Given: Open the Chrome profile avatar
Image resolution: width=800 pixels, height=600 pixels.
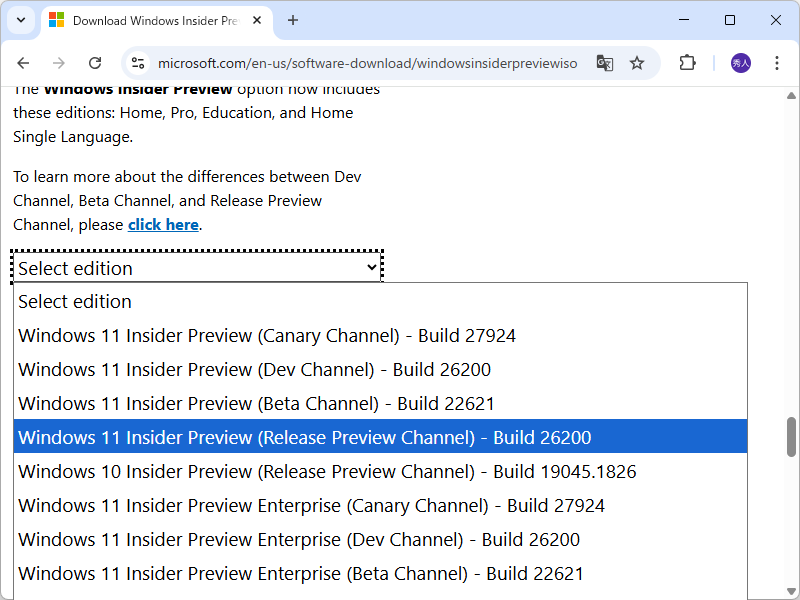Looking at the screenshot, I should (x=740, y=63).
